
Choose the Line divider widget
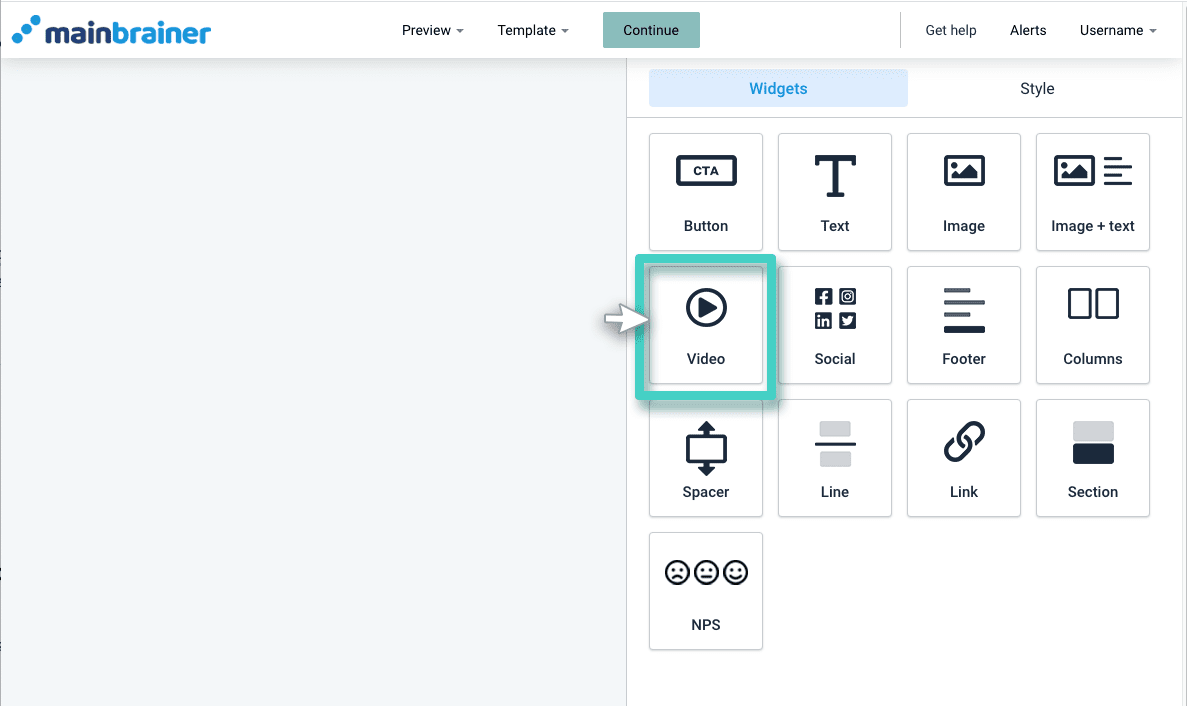(x=834, y=457)
